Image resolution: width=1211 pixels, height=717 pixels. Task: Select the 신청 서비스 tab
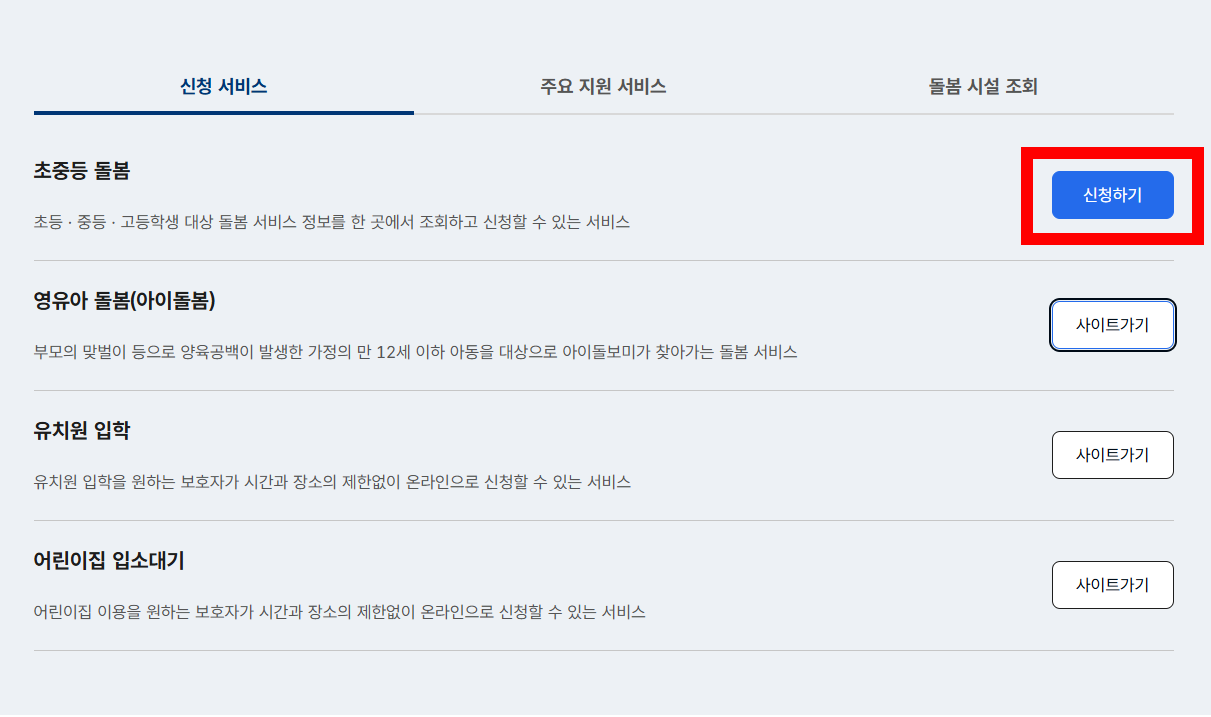point(224,87)
